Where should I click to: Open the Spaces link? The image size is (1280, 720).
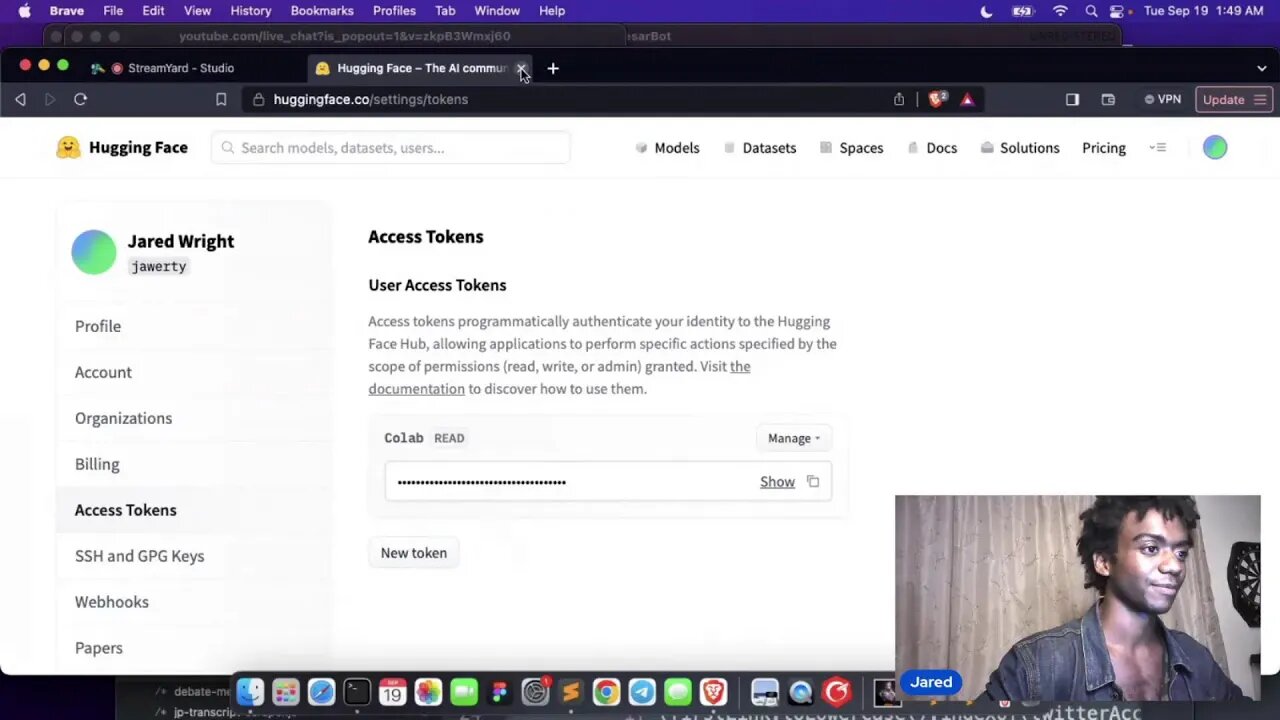851,147
